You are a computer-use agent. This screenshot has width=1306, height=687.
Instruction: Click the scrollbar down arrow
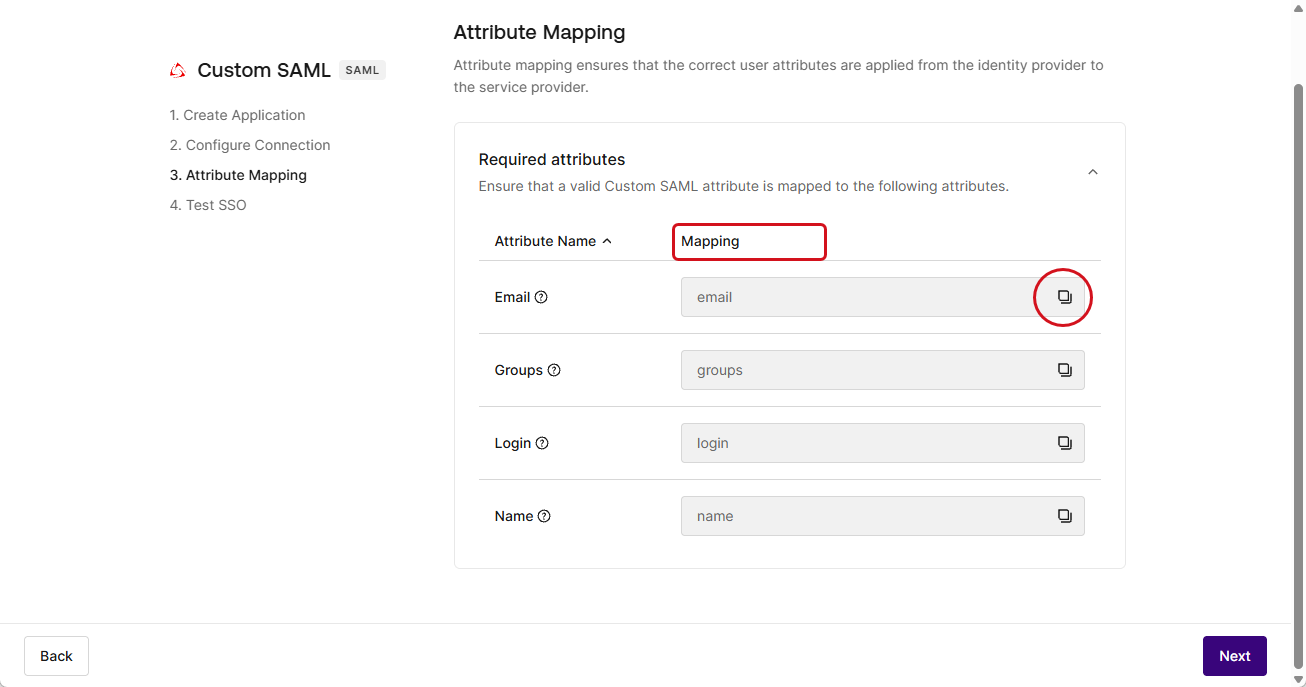tap(1298, 680)
